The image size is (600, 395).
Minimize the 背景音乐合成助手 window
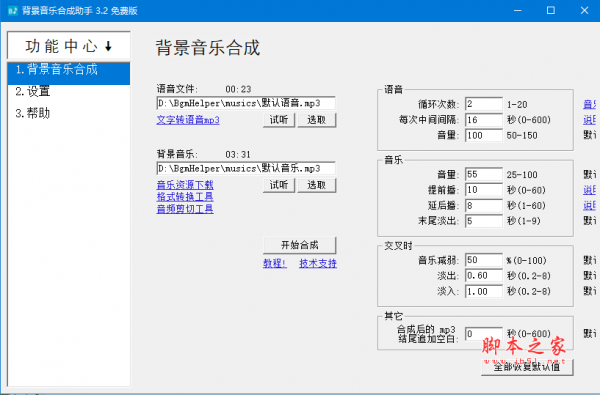tap(518, 10)
